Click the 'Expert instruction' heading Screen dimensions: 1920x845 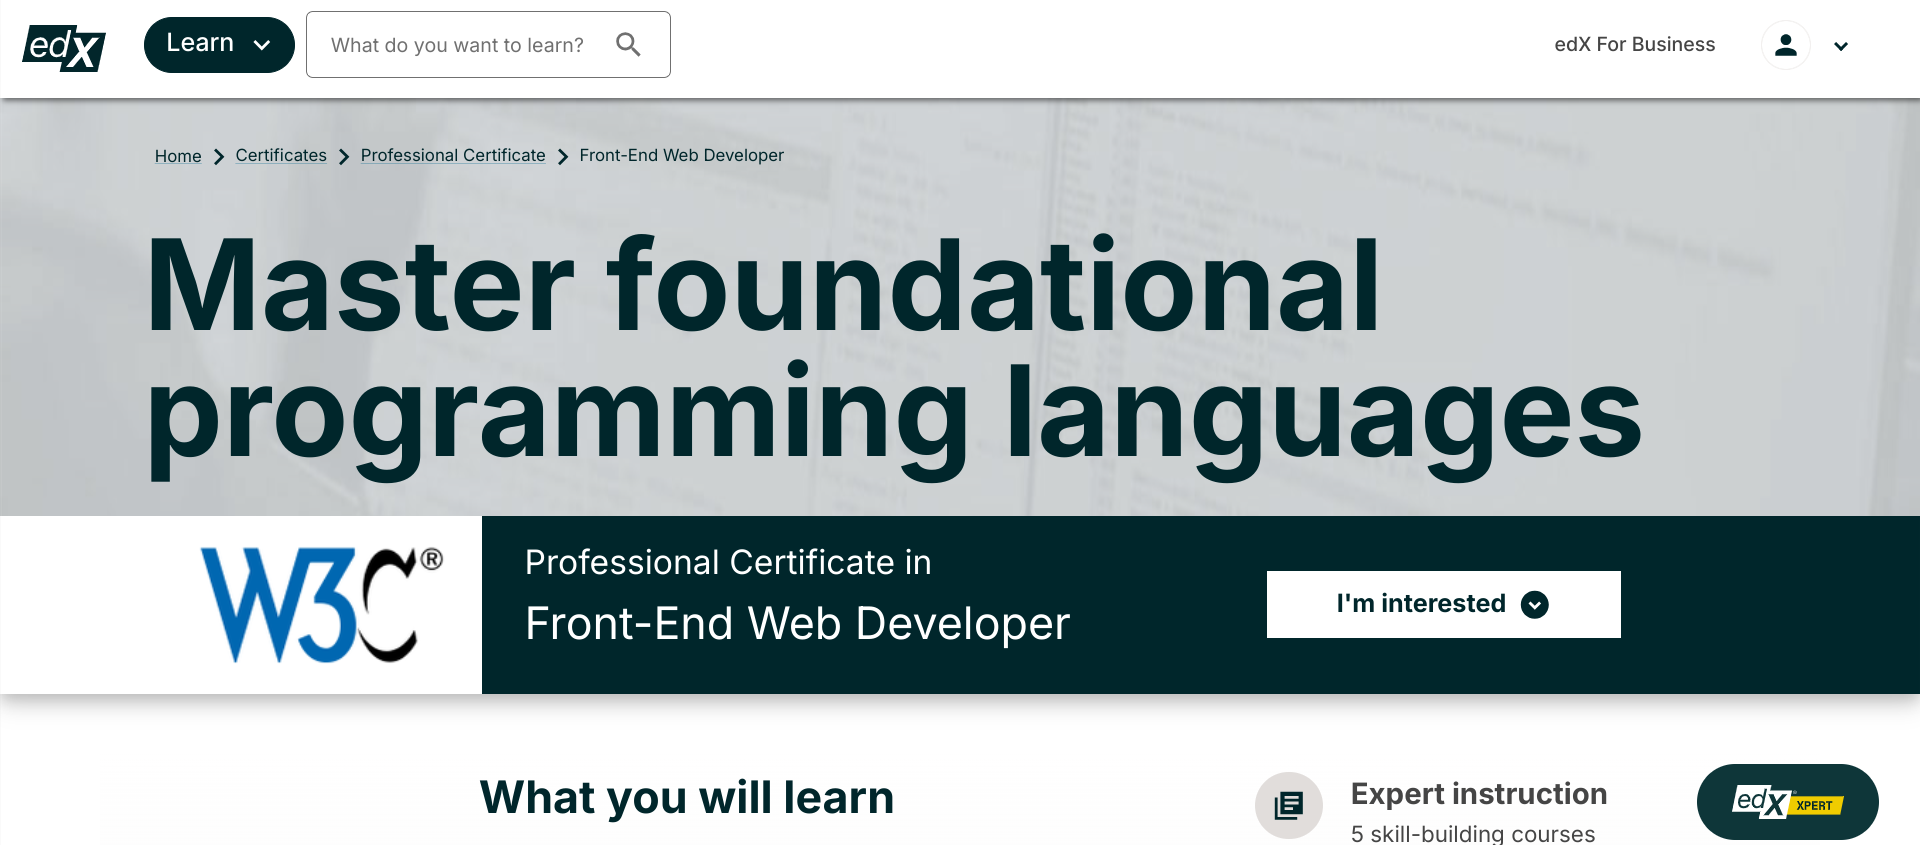tap(1478, 794)
